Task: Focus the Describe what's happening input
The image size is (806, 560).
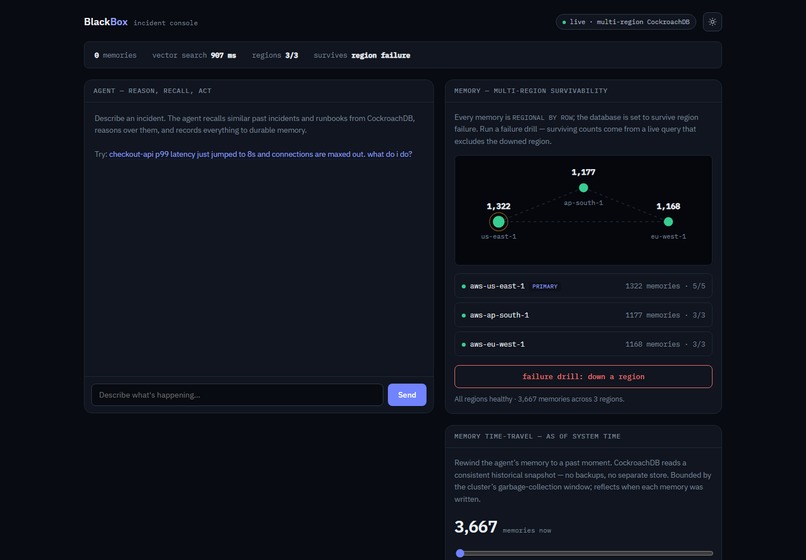Action: (x=237, y=395)
